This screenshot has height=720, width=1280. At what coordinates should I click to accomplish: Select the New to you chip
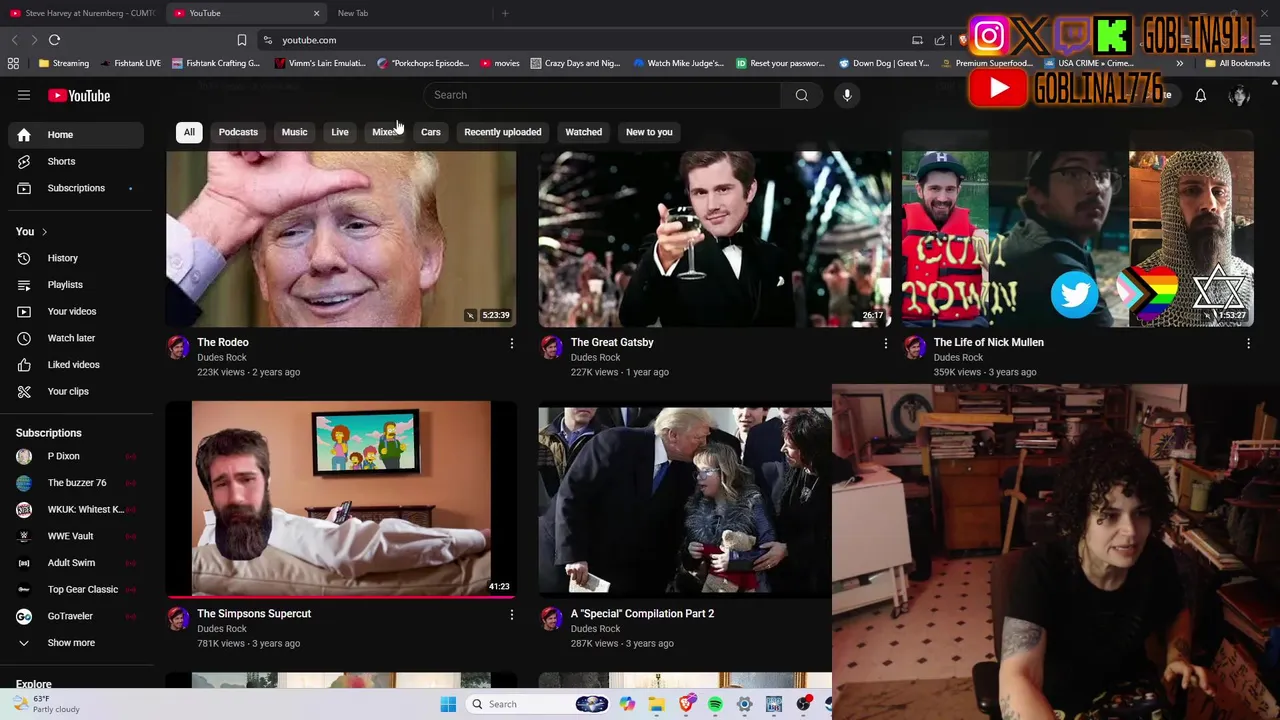tap(649, 132)
